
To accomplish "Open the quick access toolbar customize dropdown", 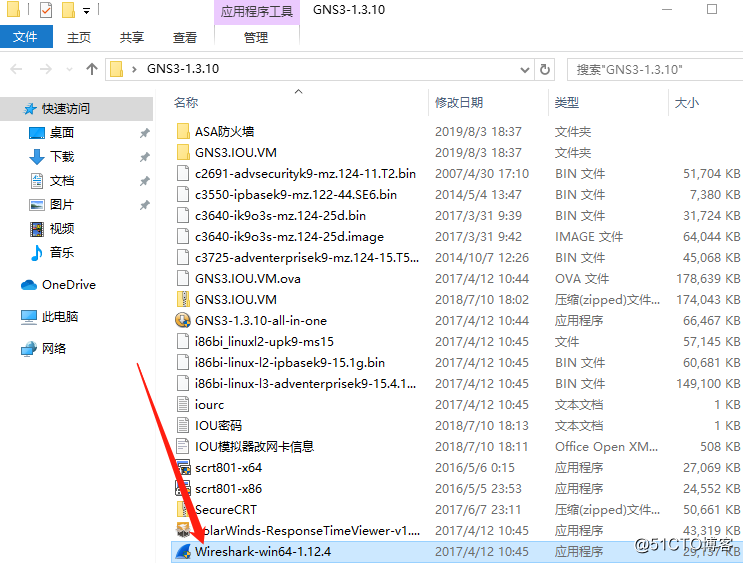I will (86, 10).
